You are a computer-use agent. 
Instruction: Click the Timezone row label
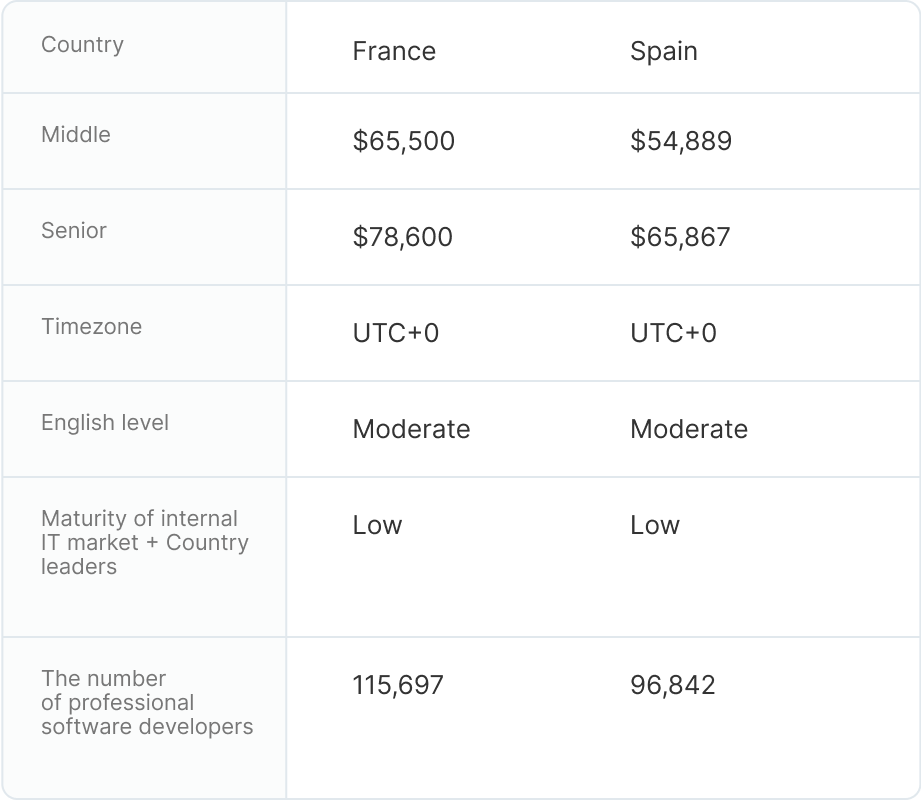[91, 327]
